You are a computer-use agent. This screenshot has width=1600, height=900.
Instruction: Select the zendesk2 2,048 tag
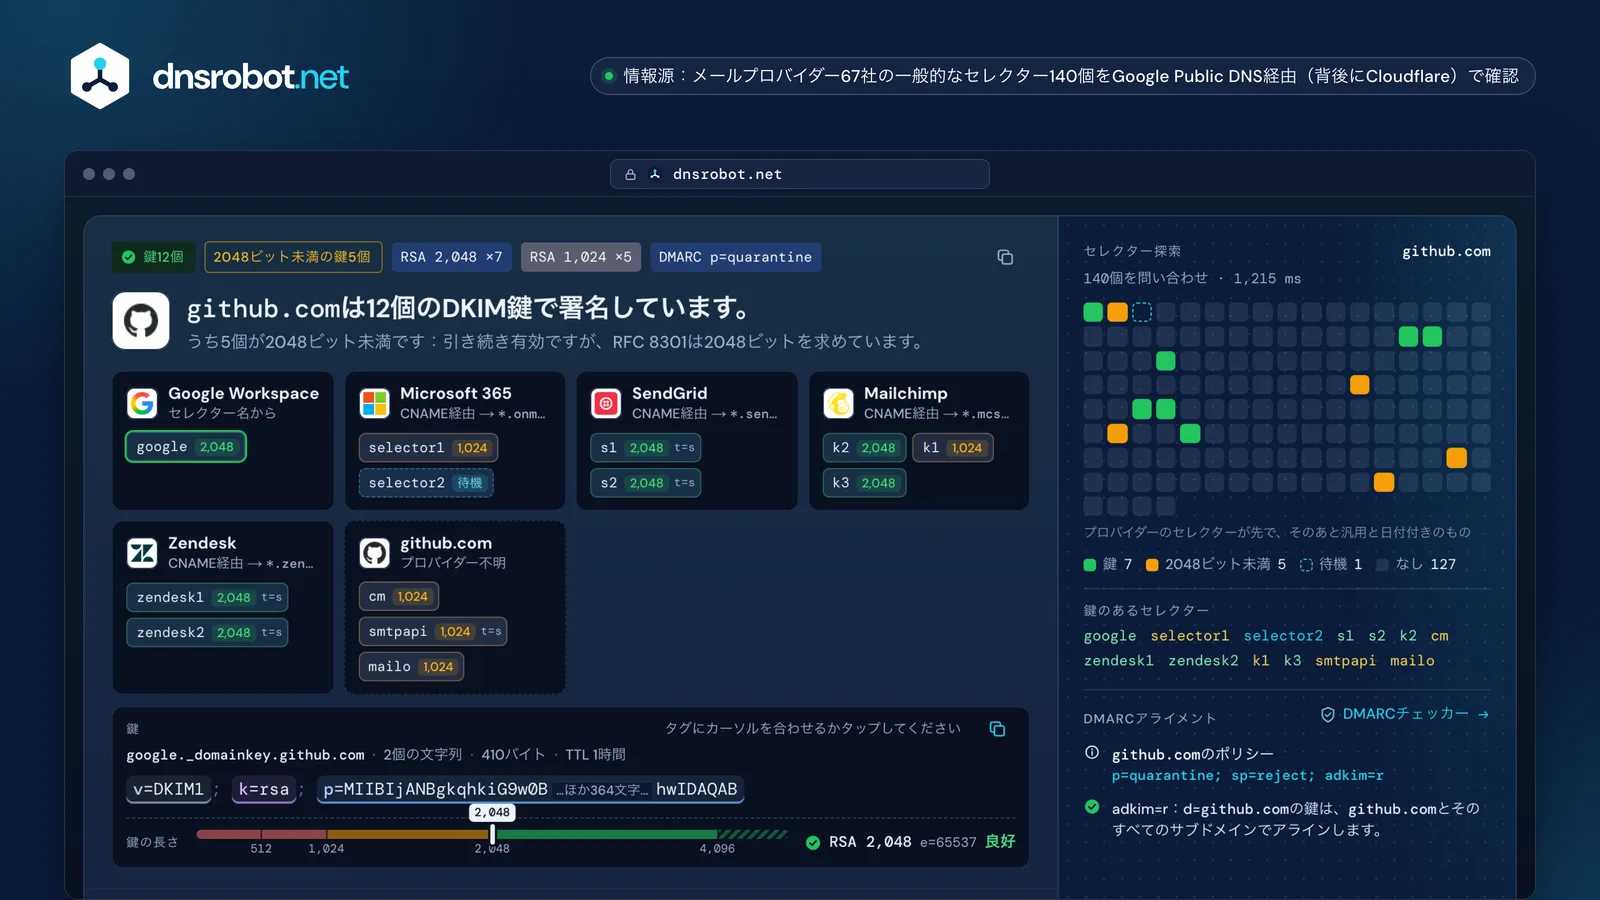(x=207, y=632)
